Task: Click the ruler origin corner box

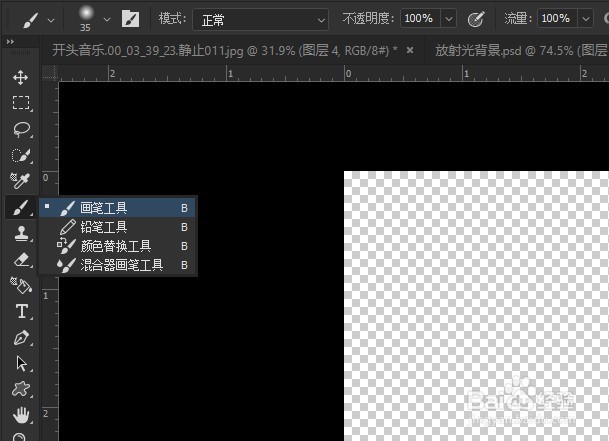Action: point(50,73)
